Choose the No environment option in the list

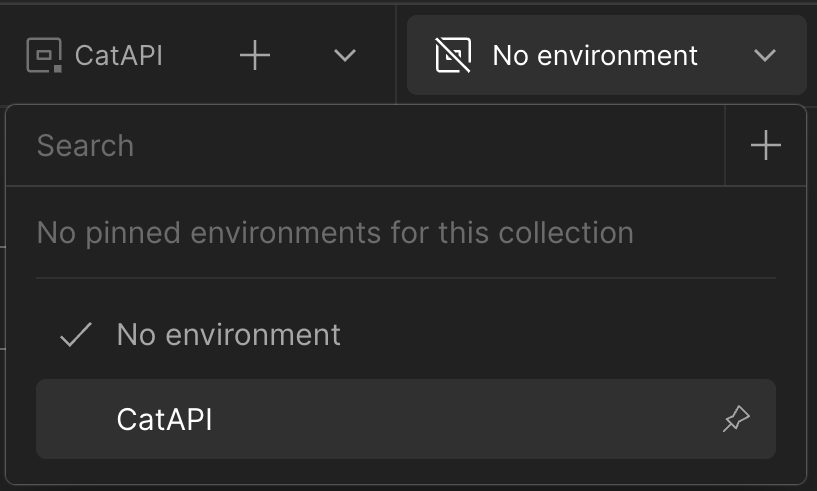click(228, 335)
